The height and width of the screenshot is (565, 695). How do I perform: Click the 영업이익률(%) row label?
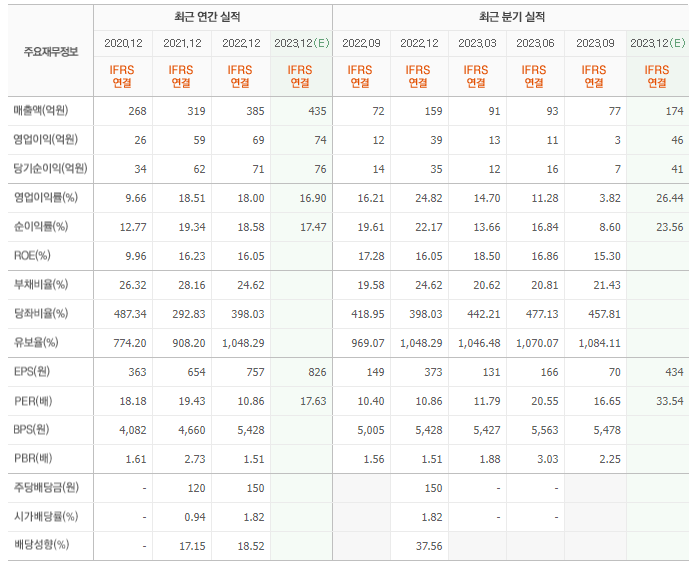45,197
